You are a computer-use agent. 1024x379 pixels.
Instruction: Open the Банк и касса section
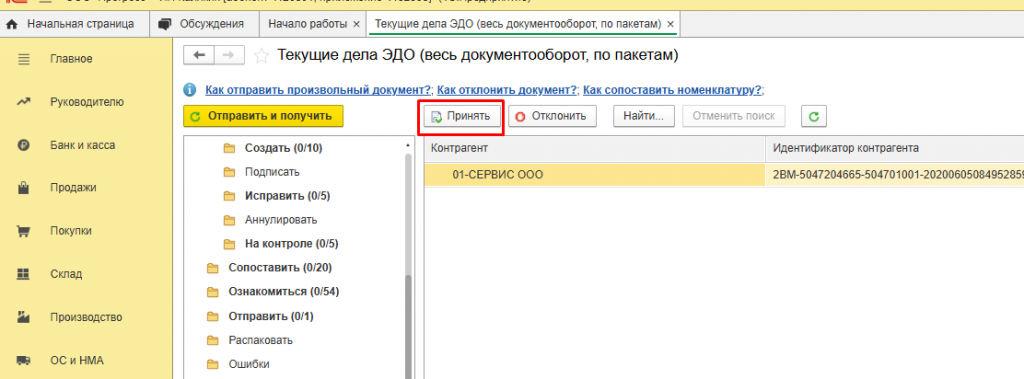tap(82, 145)
